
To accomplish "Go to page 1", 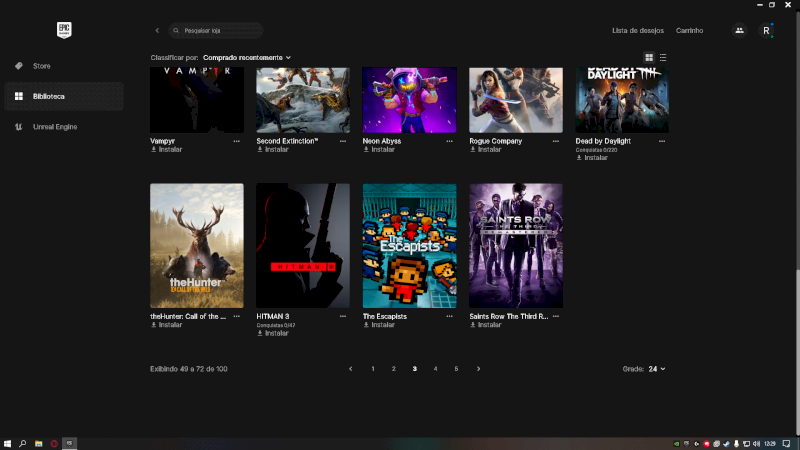I will pyautogui.click(x=373, y=369).
